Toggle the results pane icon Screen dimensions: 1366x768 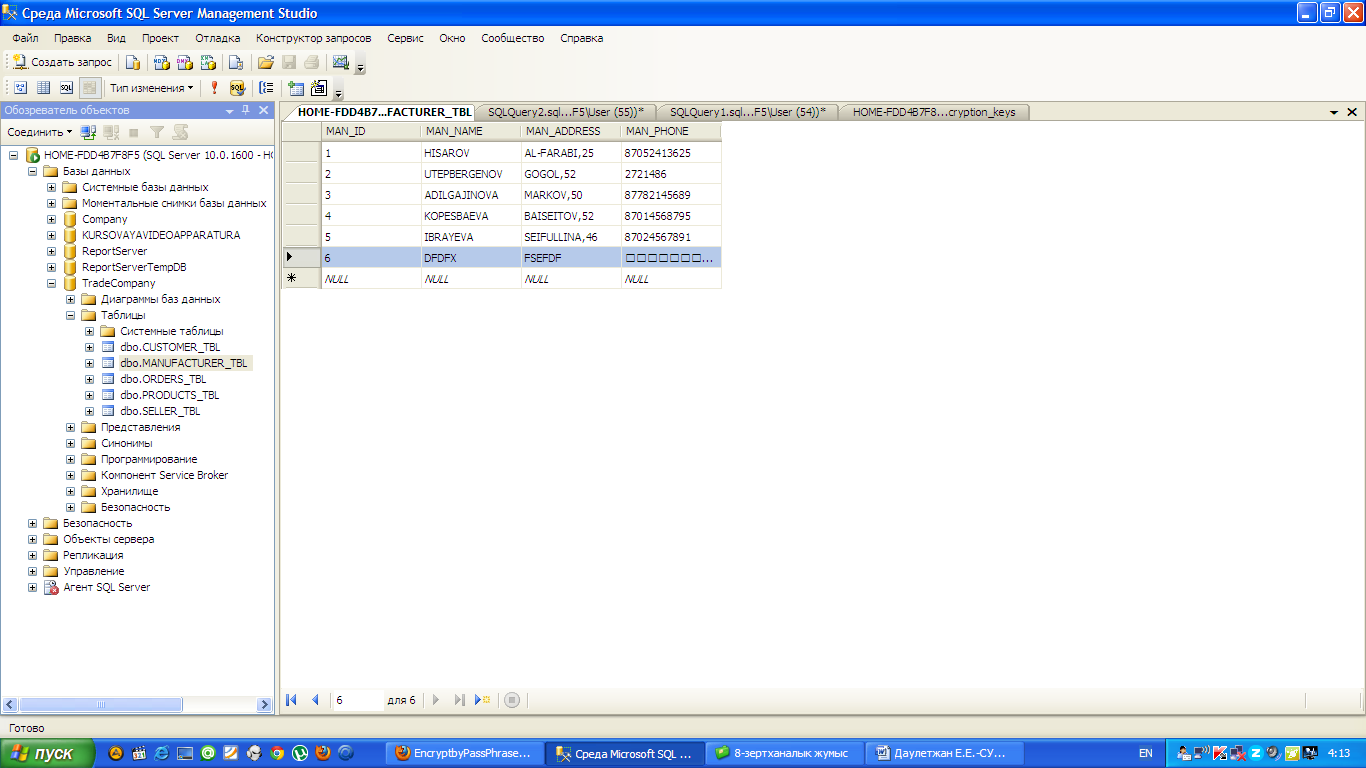[90, 88]
